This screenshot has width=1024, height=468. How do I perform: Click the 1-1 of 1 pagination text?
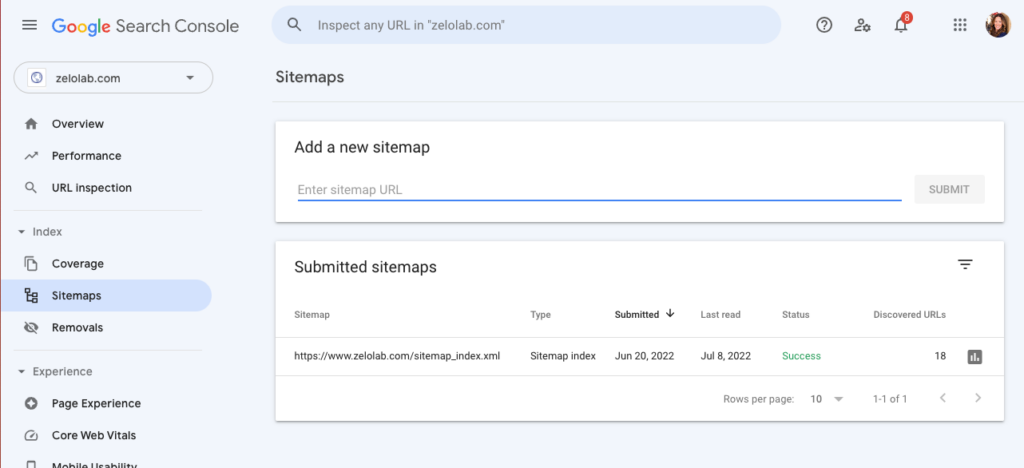[889, 399]
